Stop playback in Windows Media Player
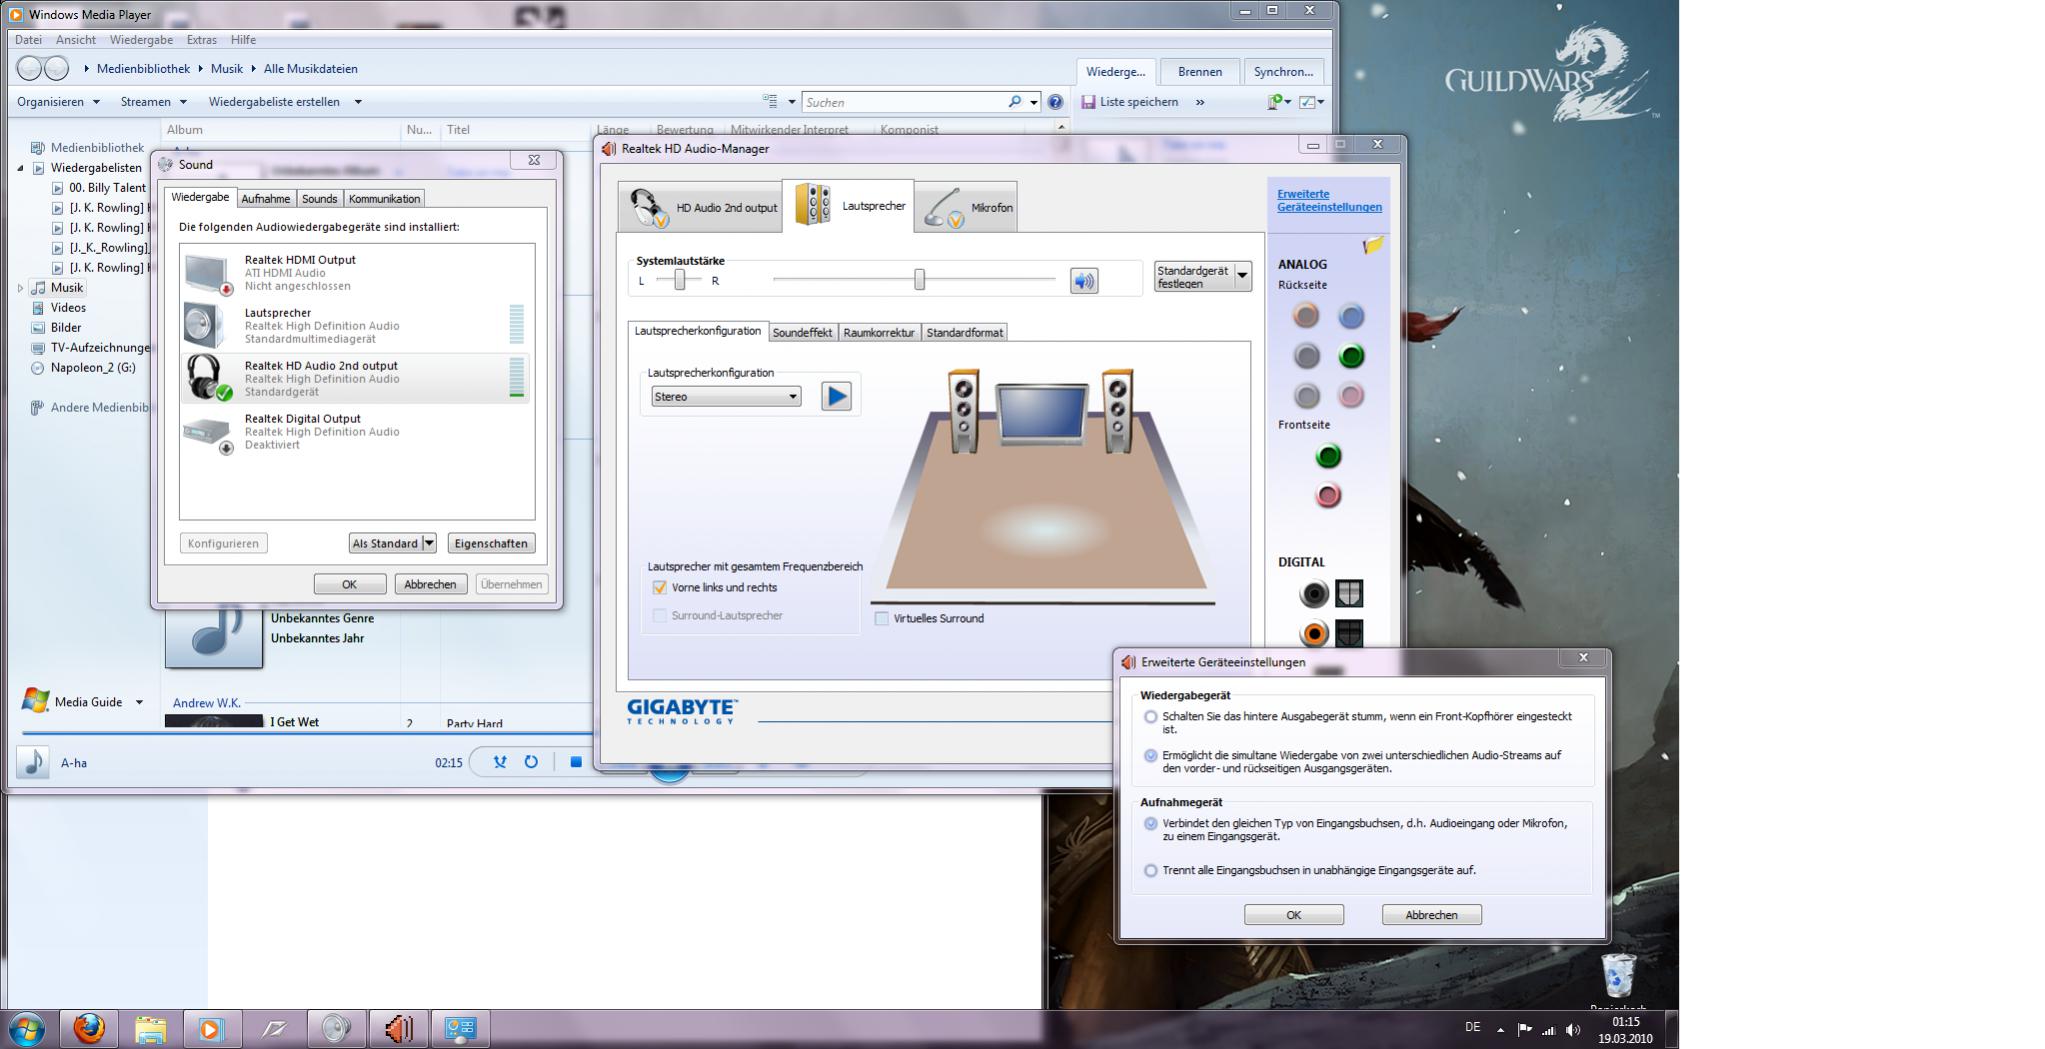Viewport: 2045px width, 1049px height. coord(575,762)
